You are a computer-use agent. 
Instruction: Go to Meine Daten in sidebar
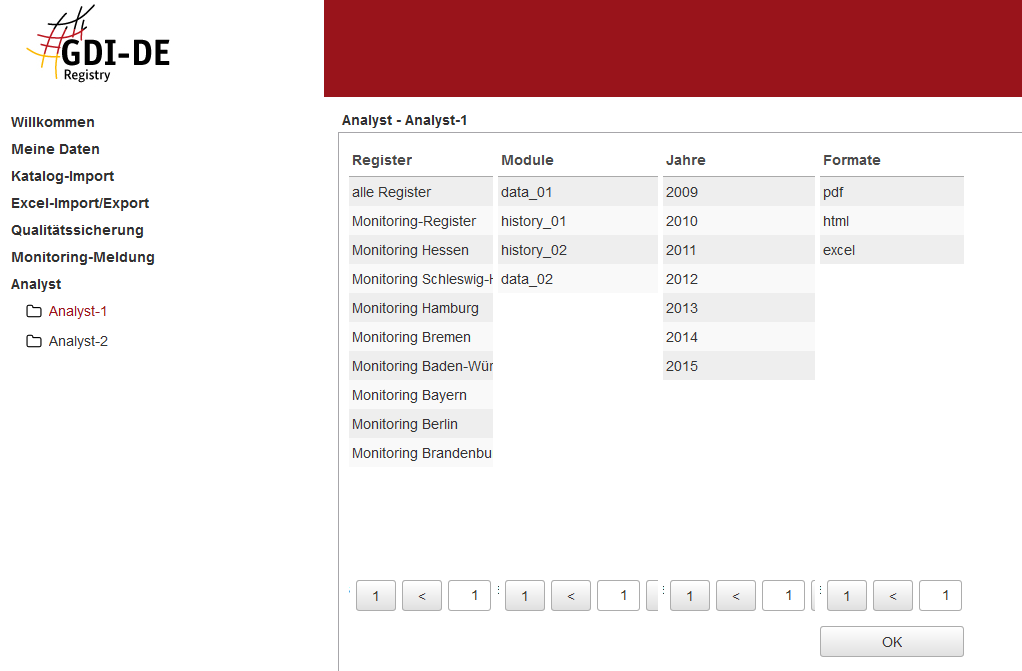55,149
